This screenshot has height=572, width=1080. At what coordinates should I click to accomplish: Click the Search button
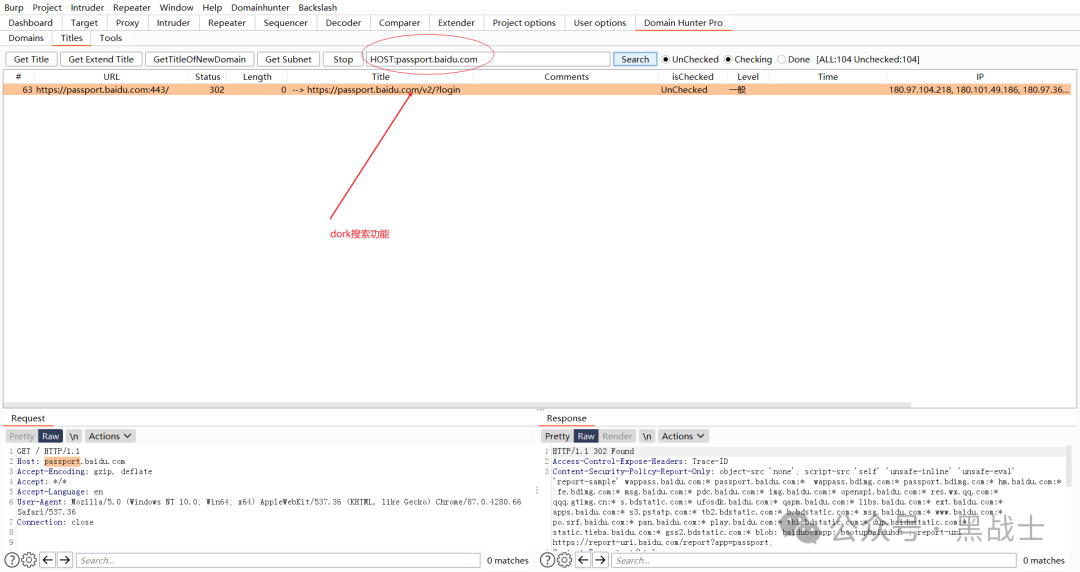tap(635, 59)
